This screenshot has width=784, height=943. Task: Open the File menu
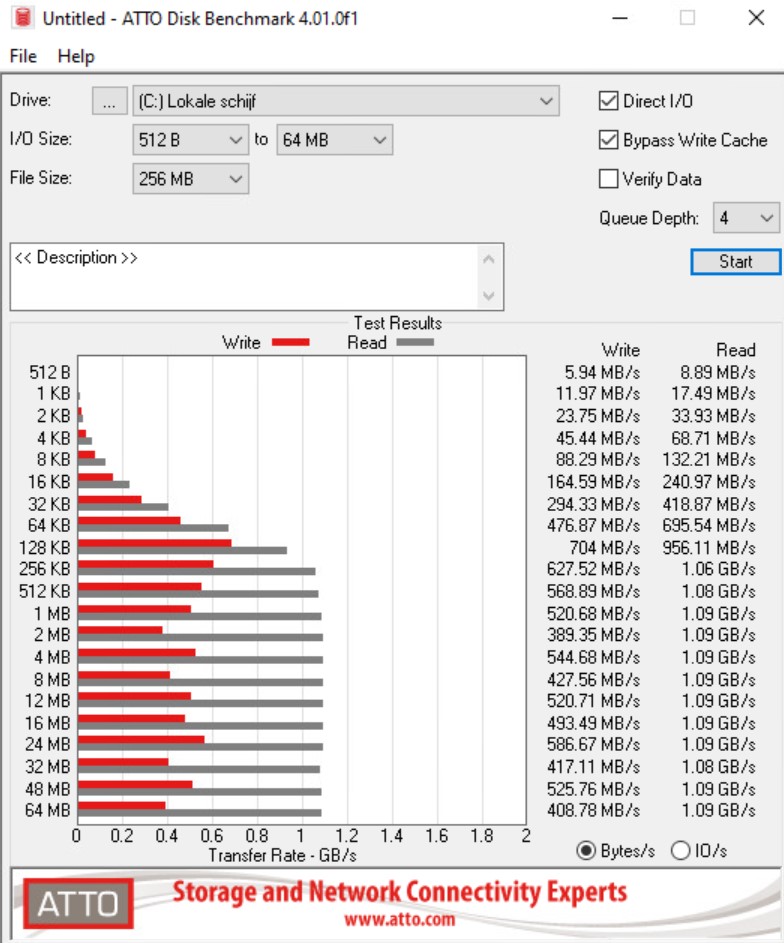click(x=23, y=56)
